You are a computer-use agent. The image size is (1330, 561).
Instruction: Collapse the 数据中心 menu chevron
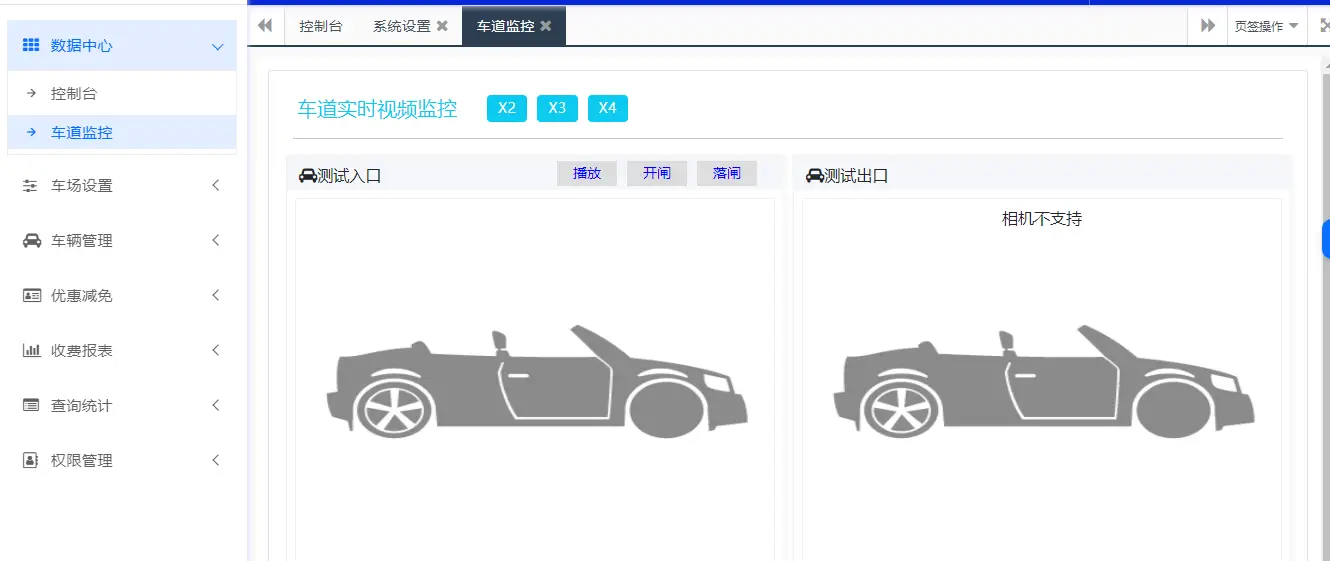217,46
